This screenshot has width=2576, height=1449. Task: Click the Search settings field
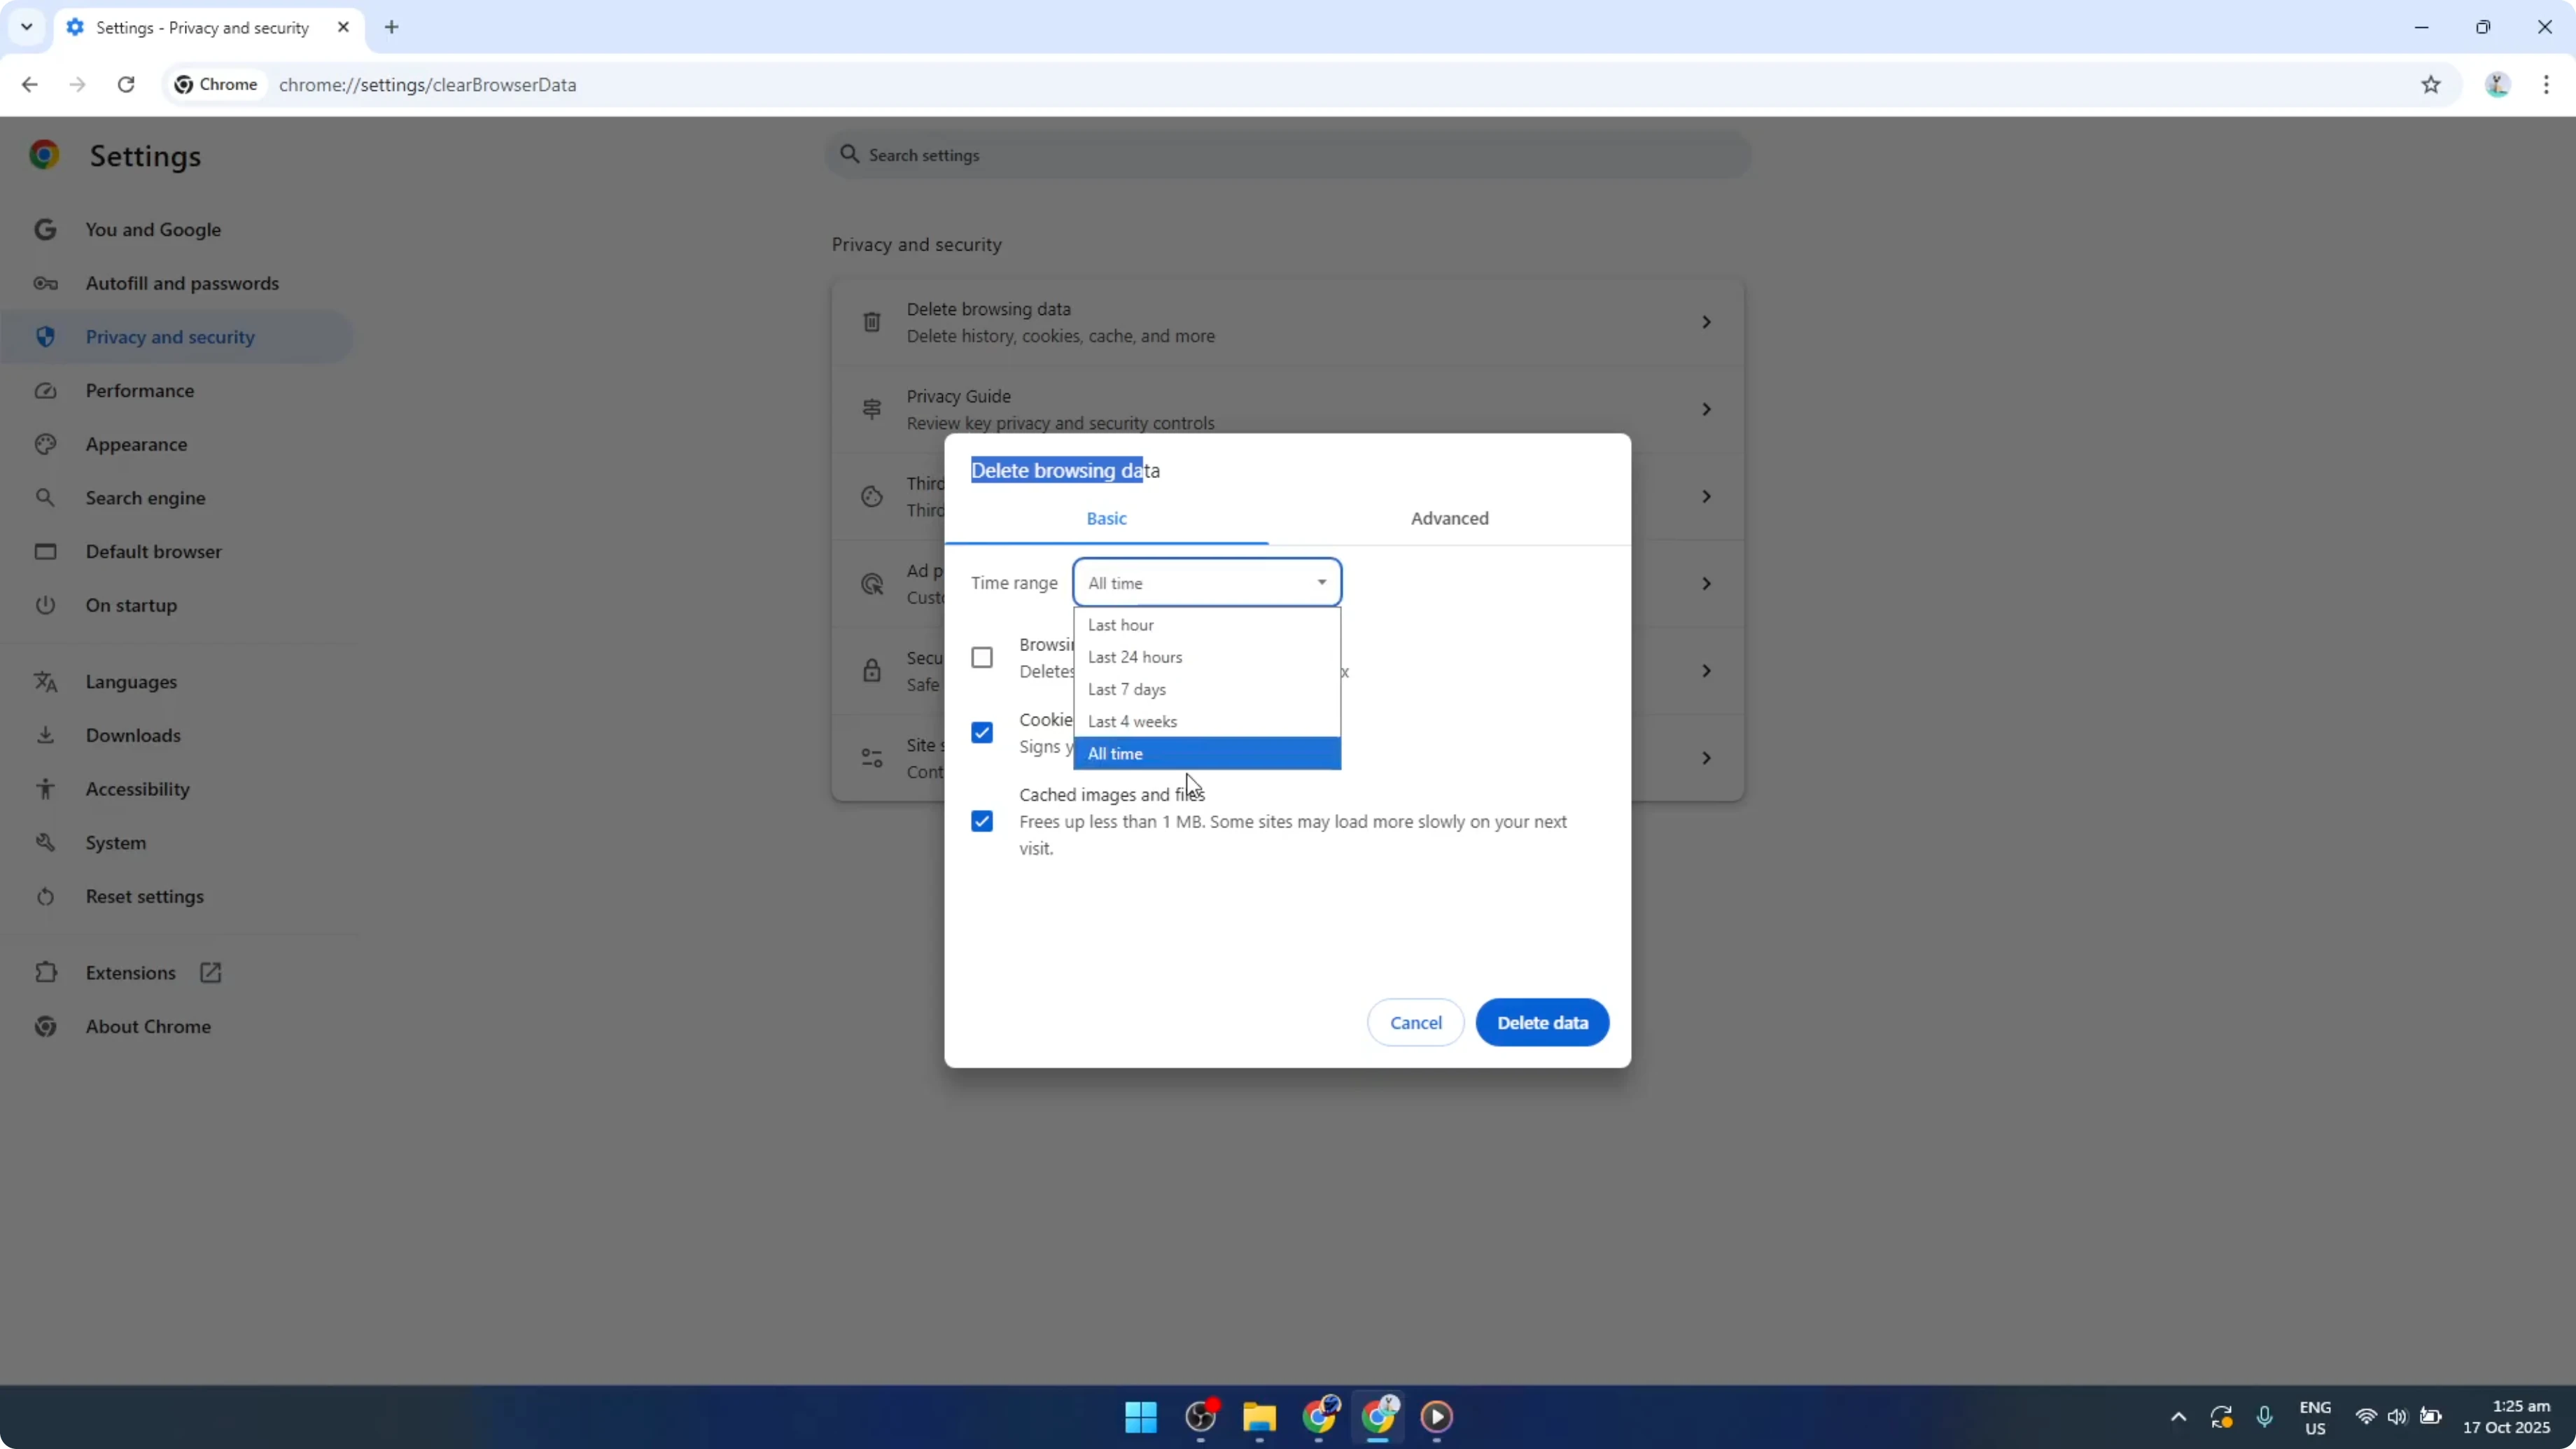coord(1288,155)
